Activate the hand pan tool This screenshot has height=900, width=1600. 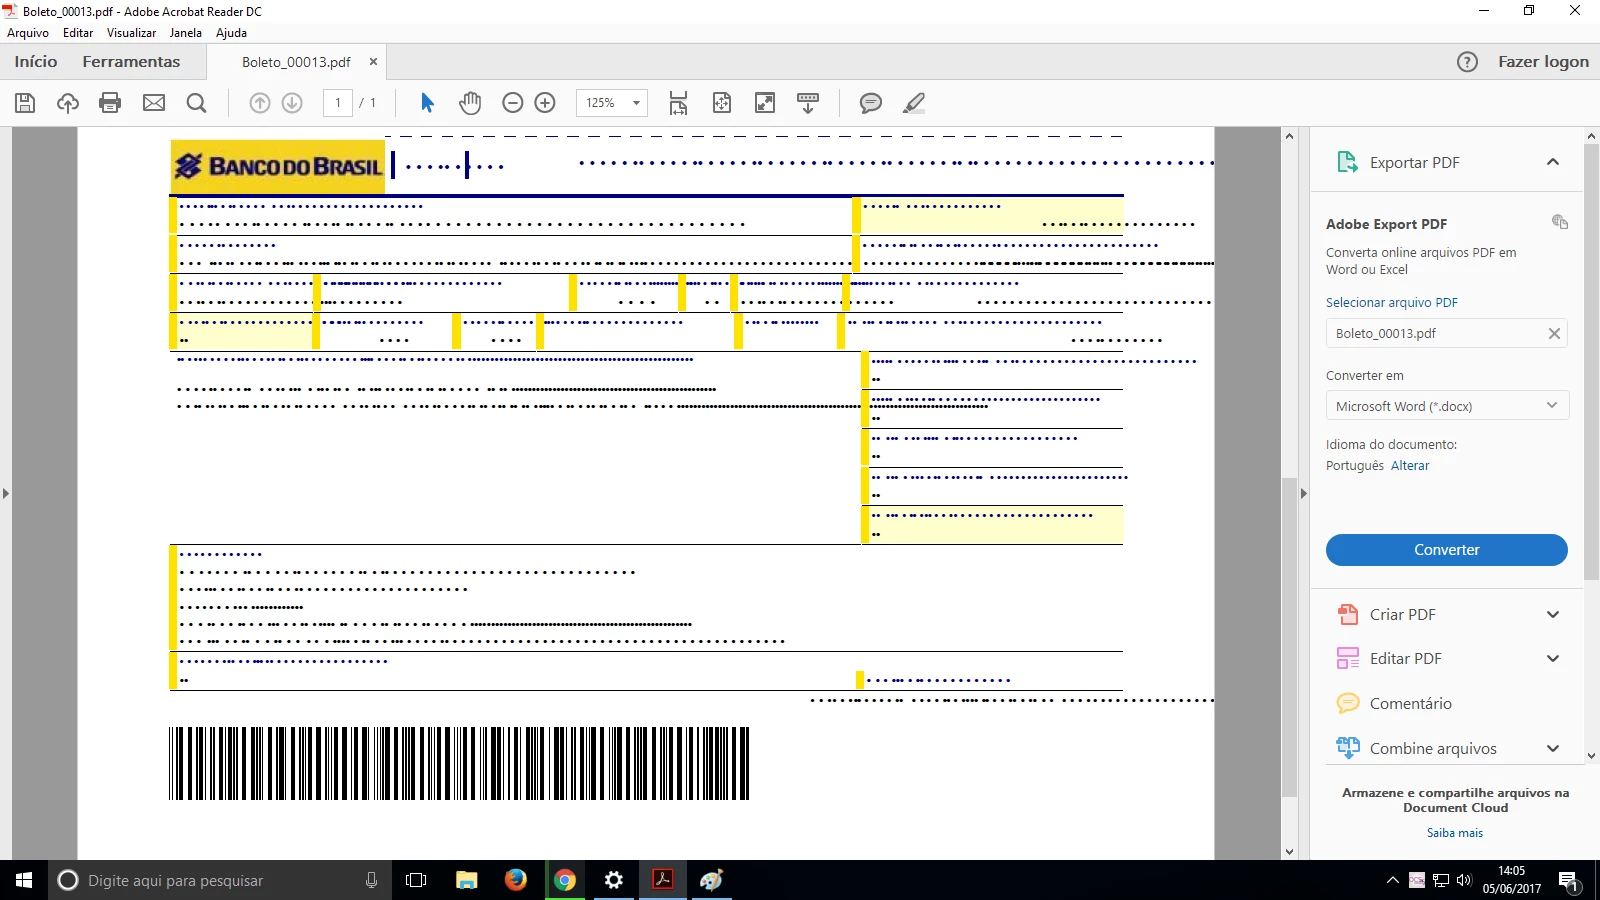point(470,103)
